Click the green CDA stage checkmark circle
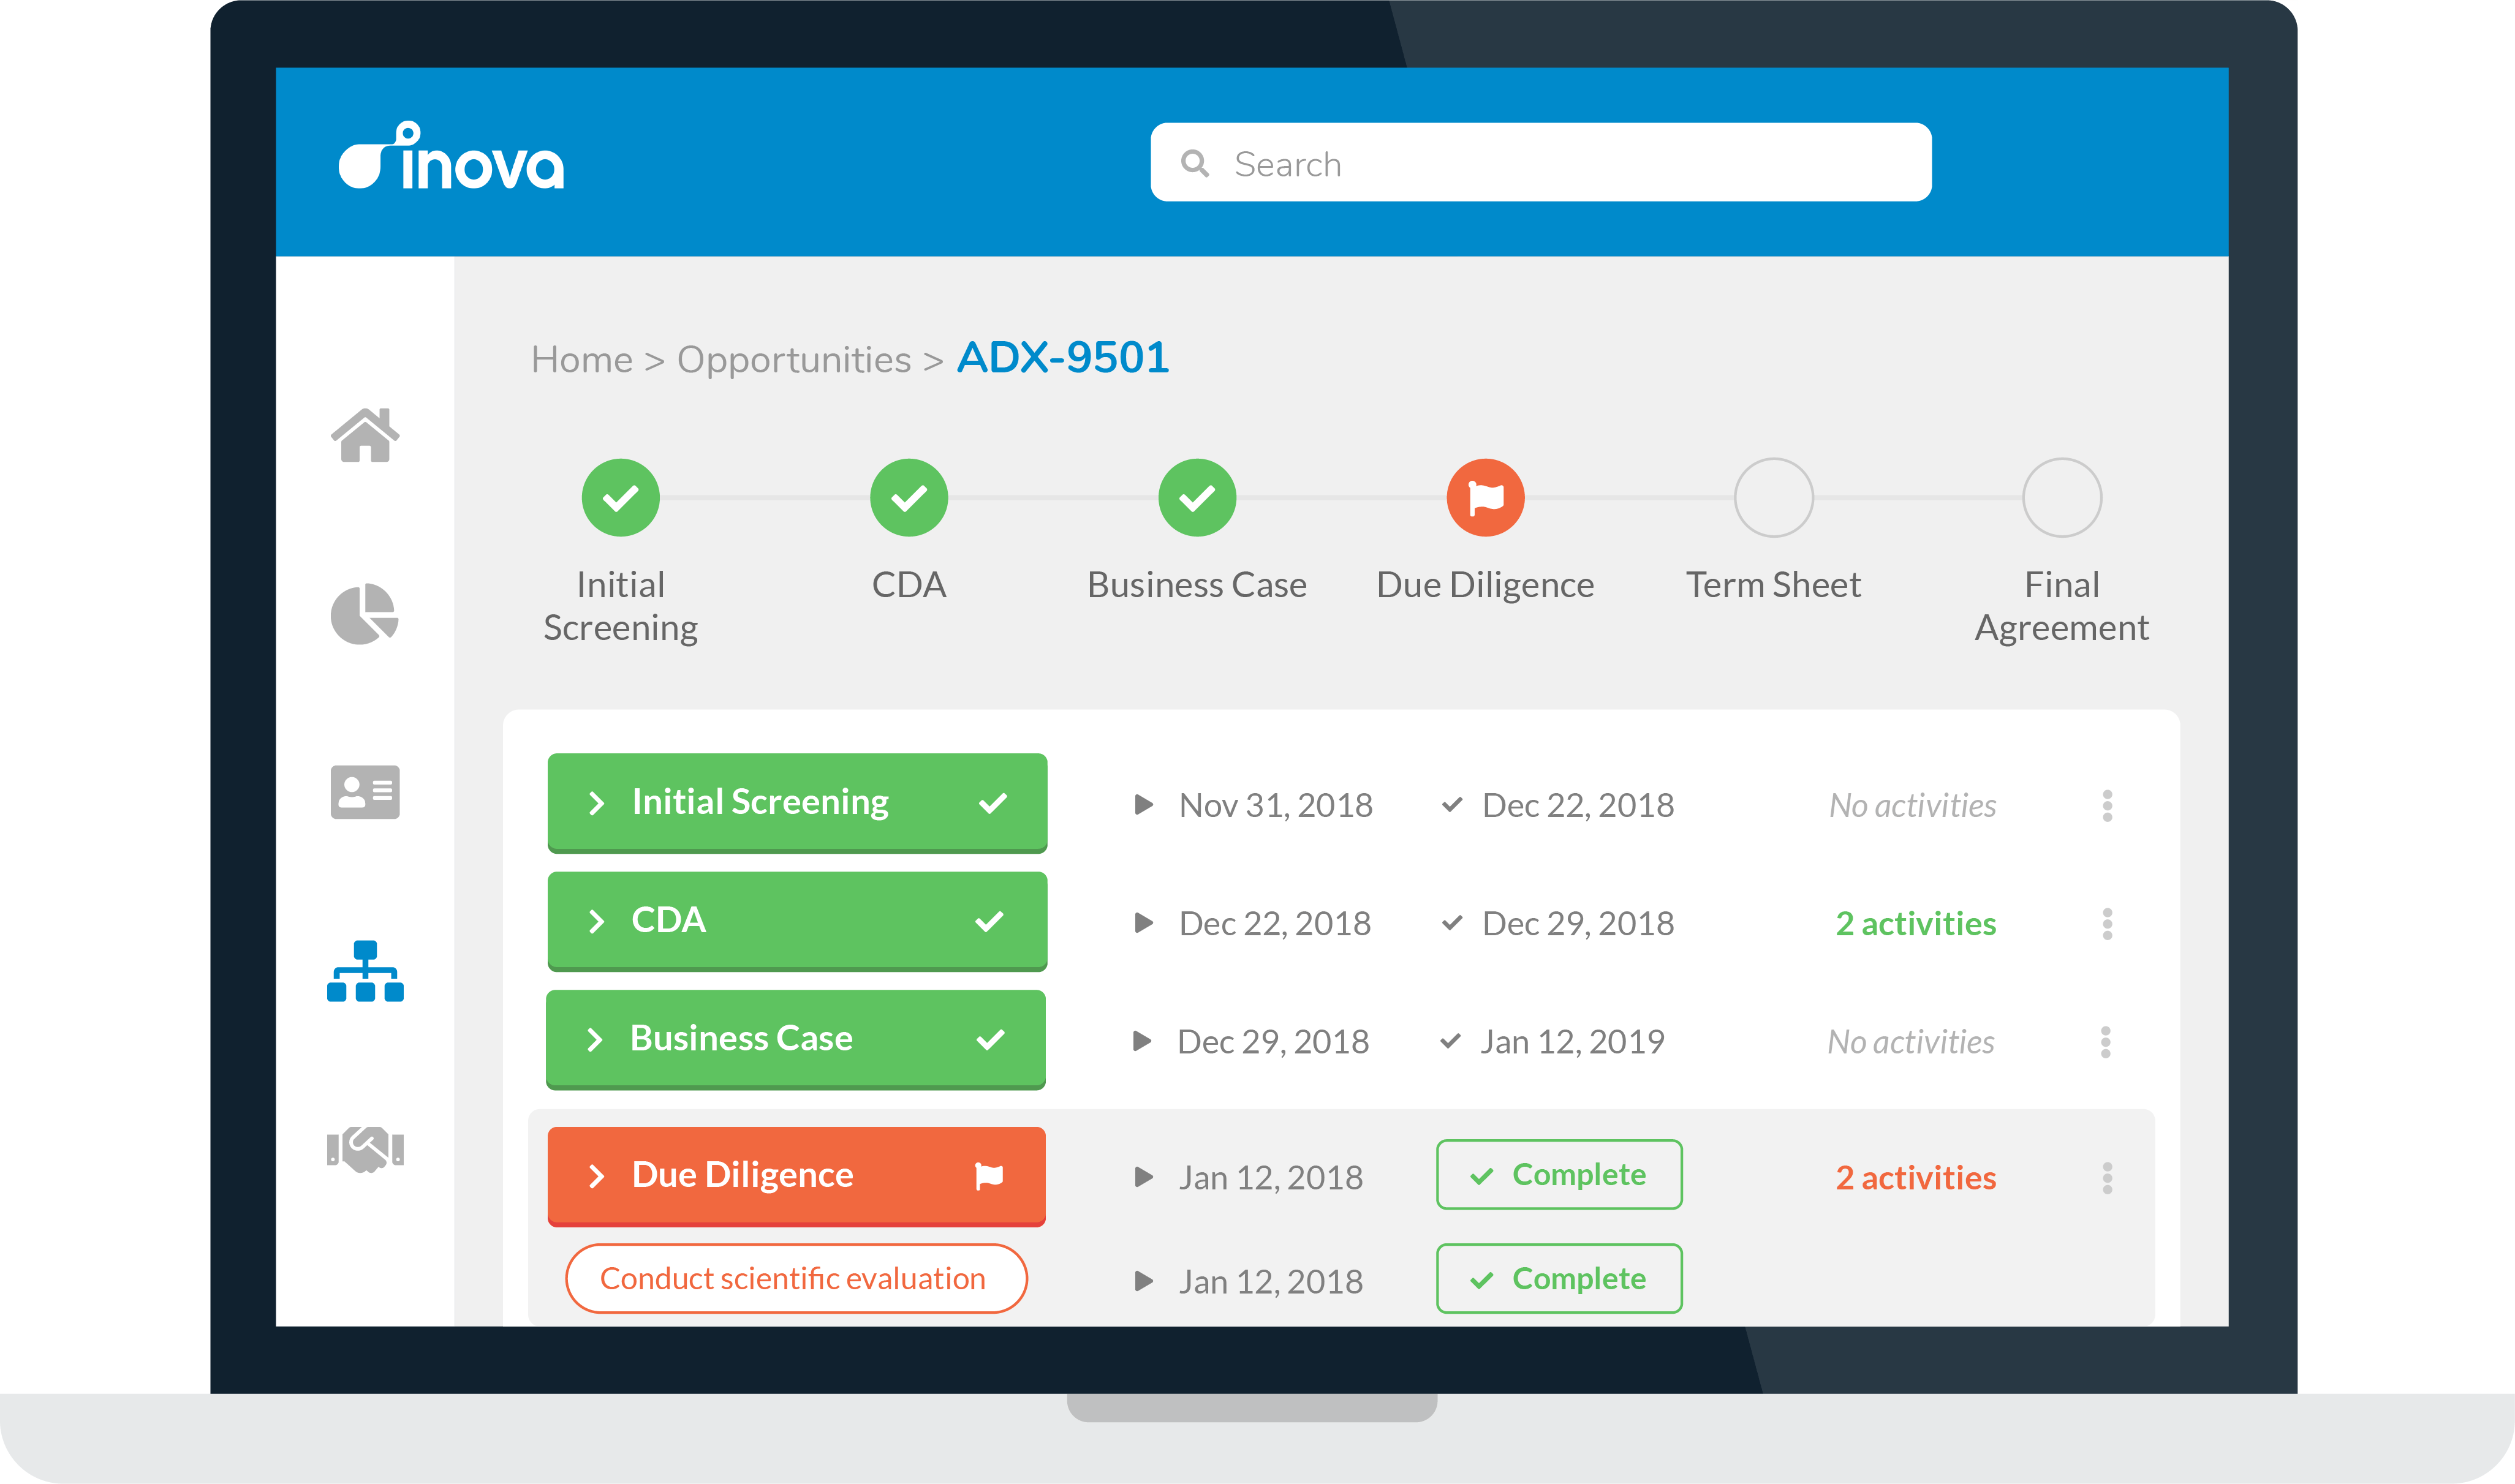Image resolution: width=2515 pixels, height=1484 pixels. pyautogui.click(x=908, y=498)
